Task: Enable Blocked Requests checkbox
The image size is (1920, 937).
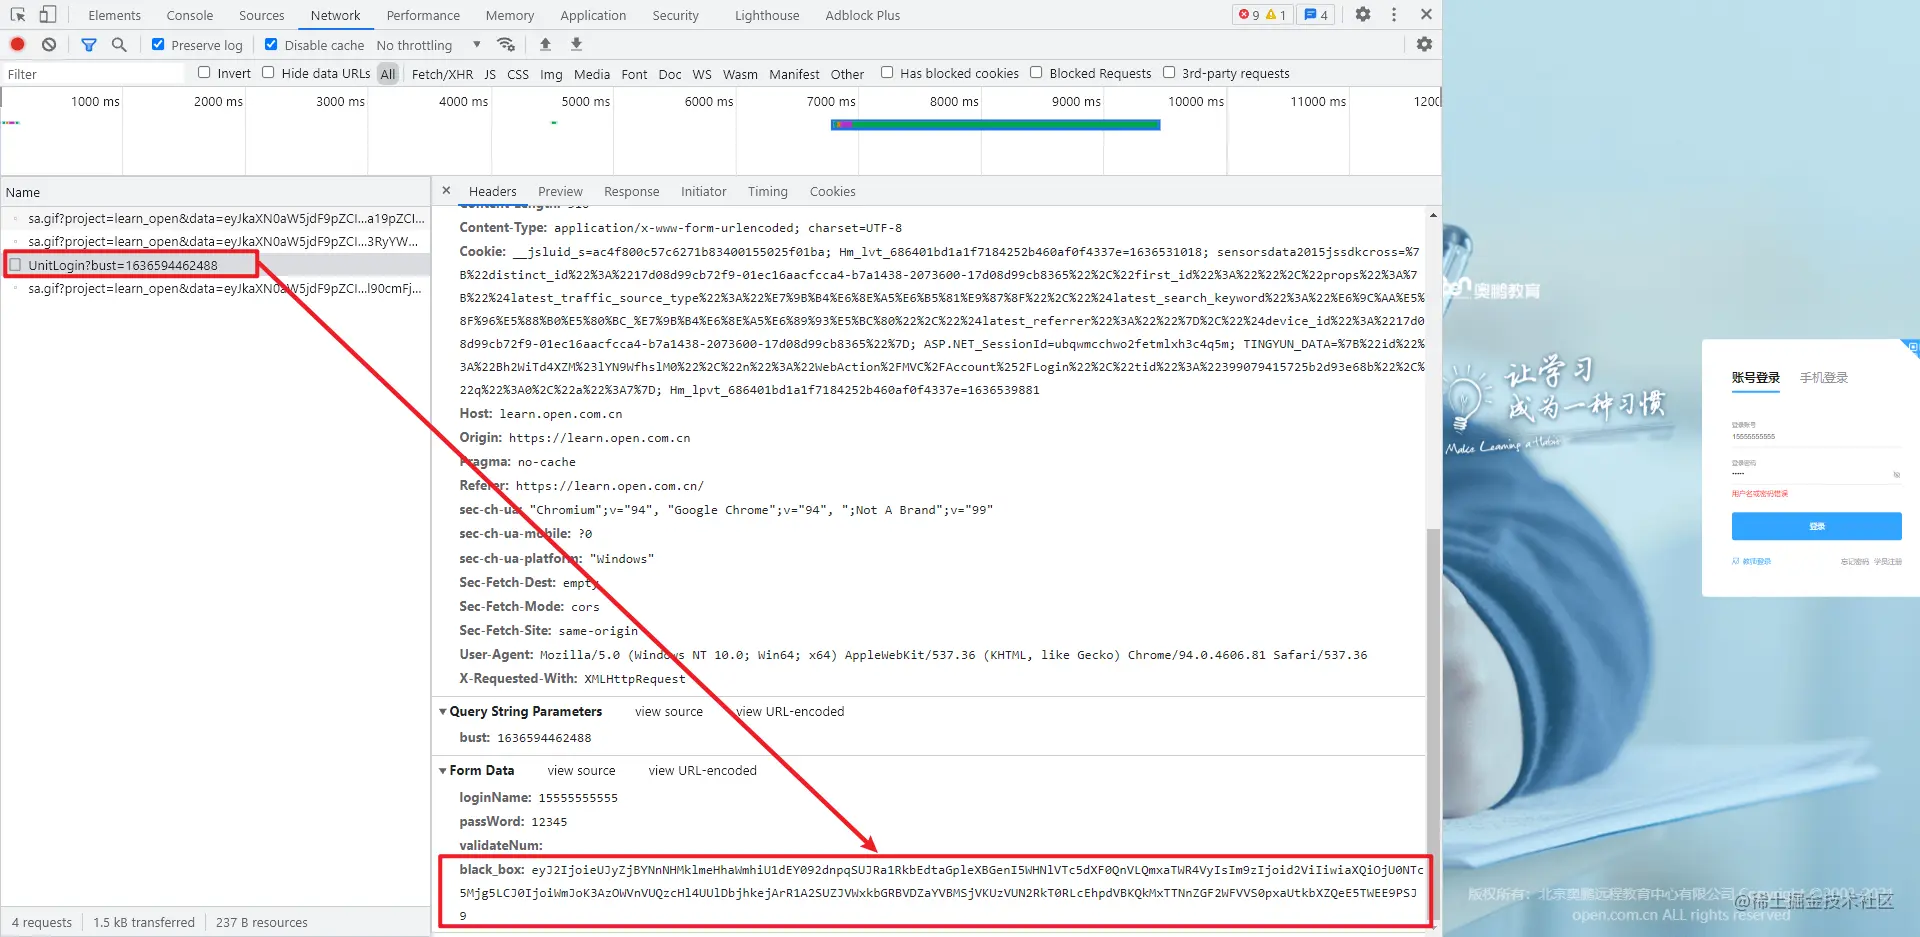Action: (1036, 72)
